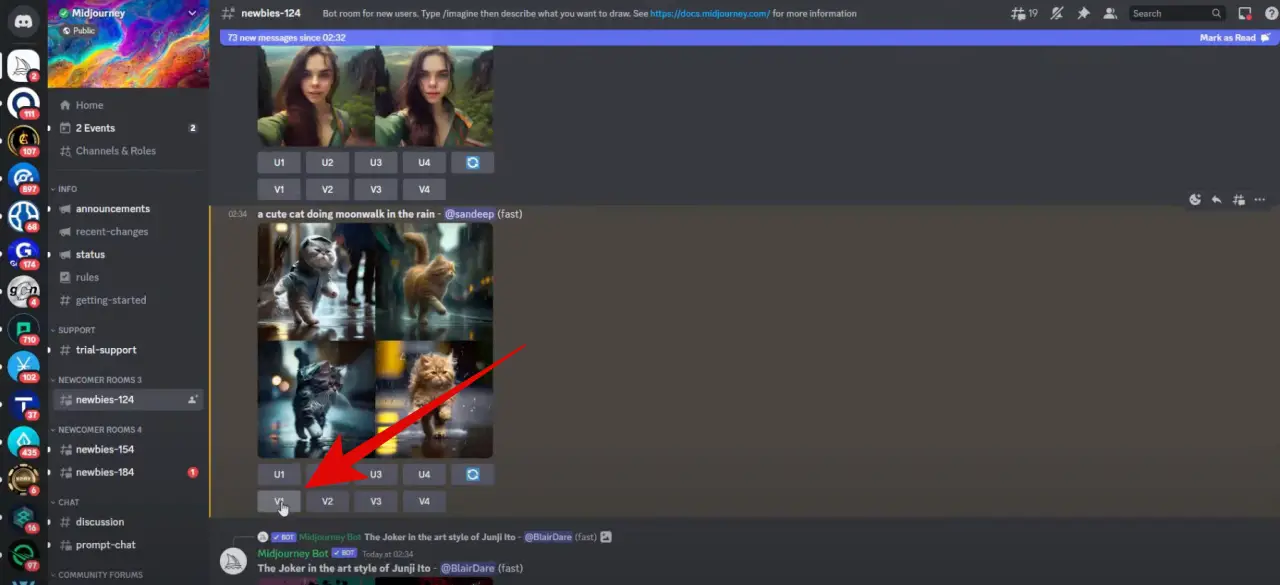This screenshot has height=585, width=1280.
Task: Open the threads icon showing 19
Action: click(1023, 14)
